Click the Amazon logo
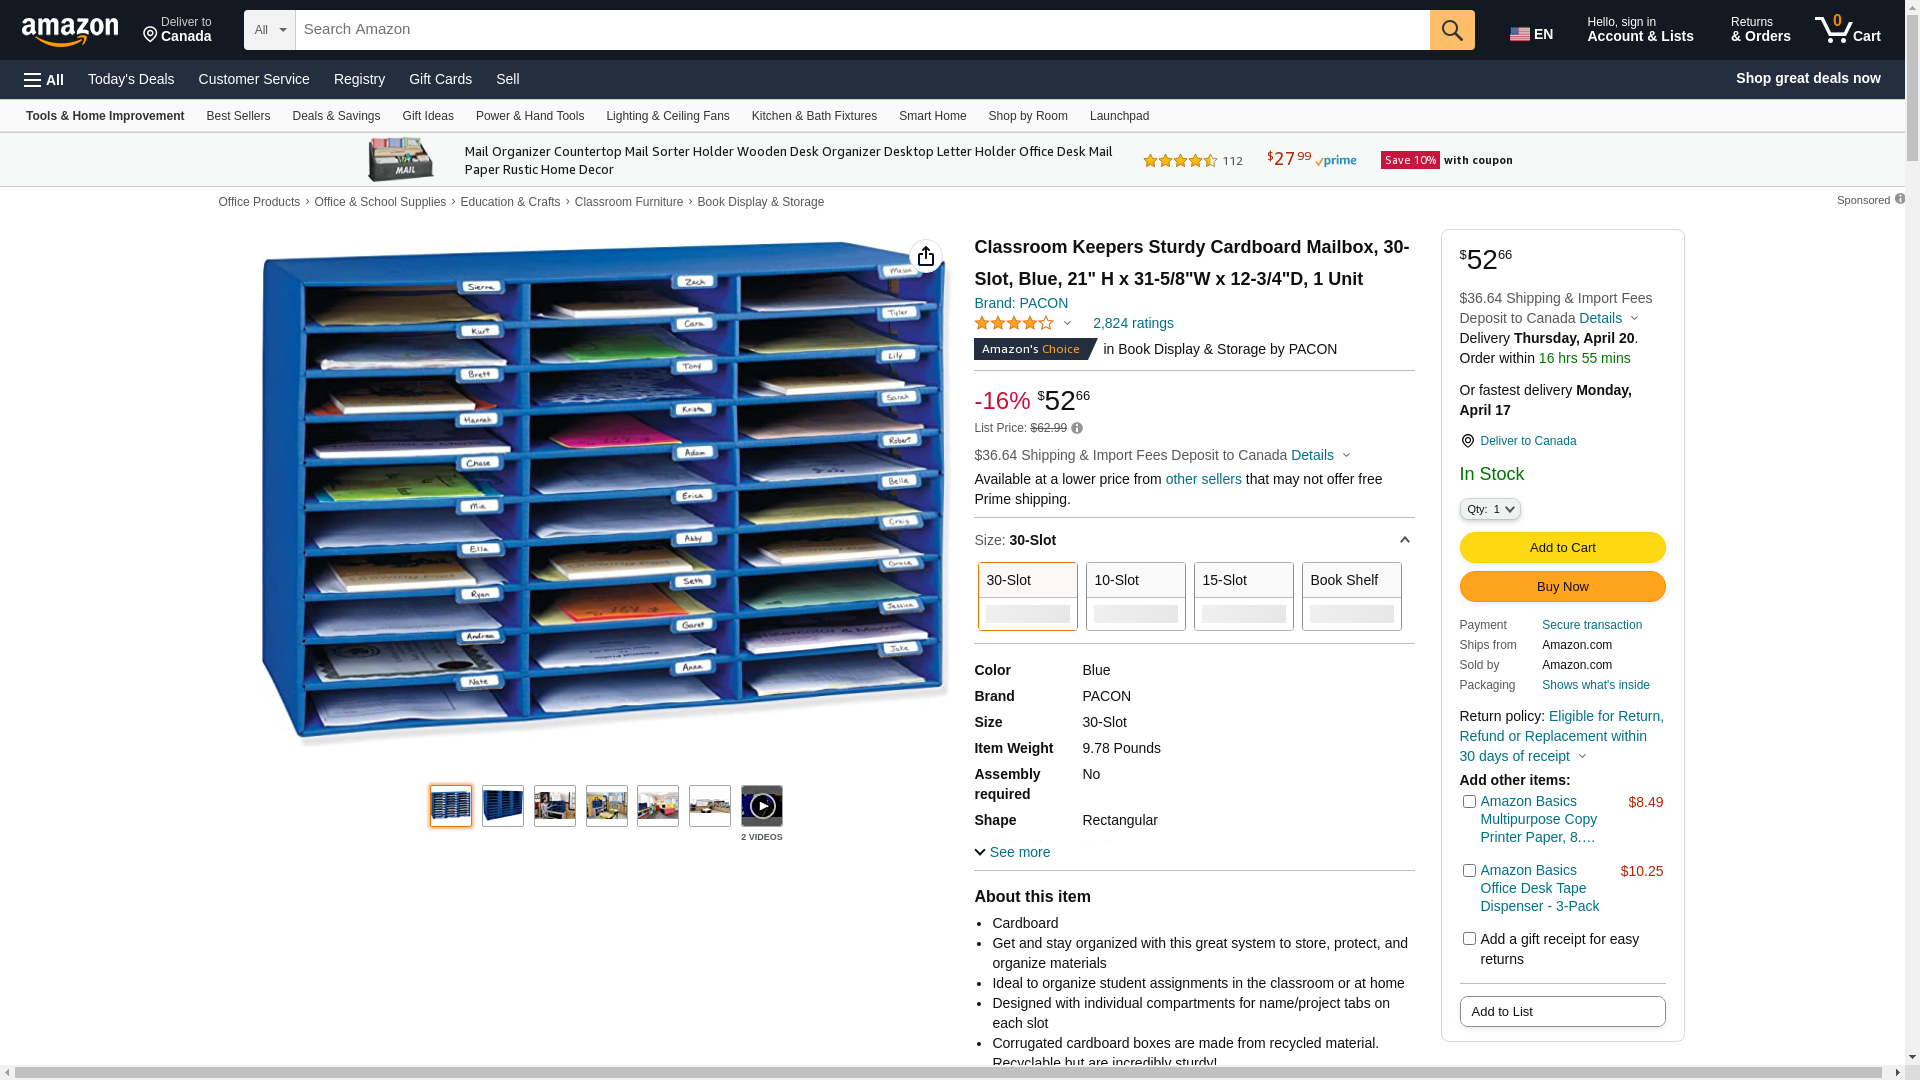The image size is (1920, 1080). tap(70, 32)
